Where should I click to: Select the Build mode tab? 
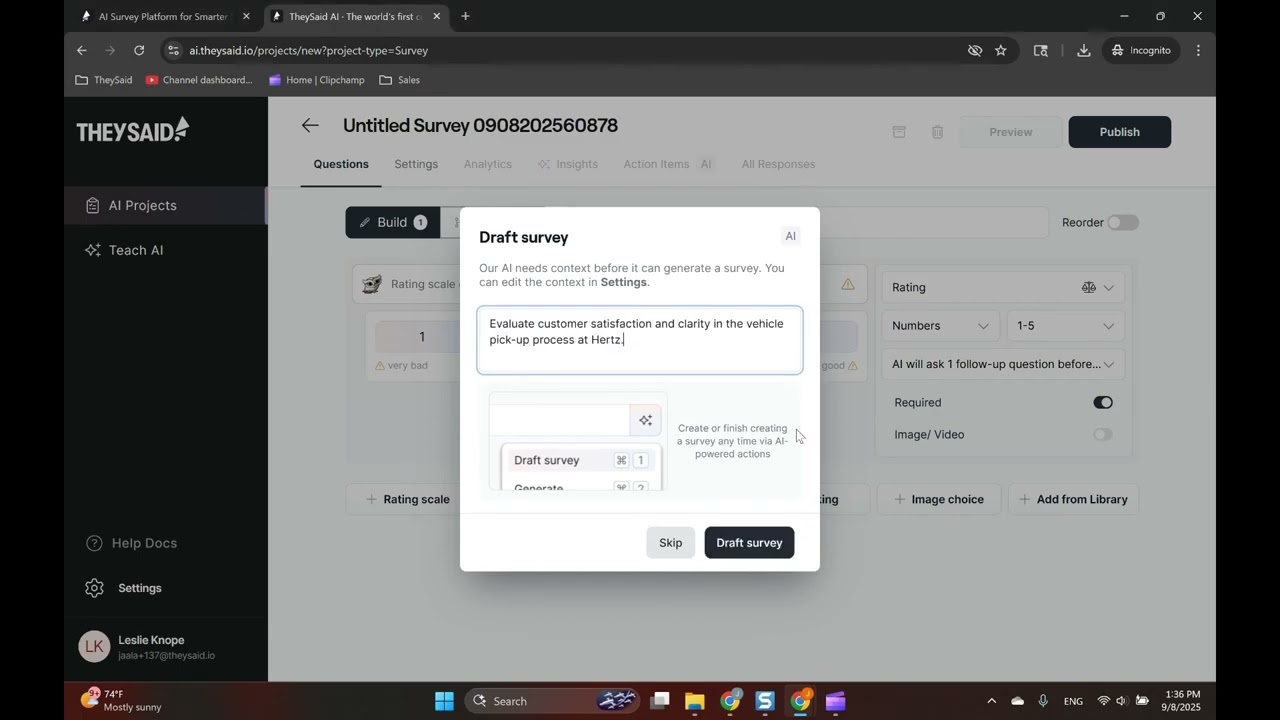pyautogui.click(x=393, y=222)
